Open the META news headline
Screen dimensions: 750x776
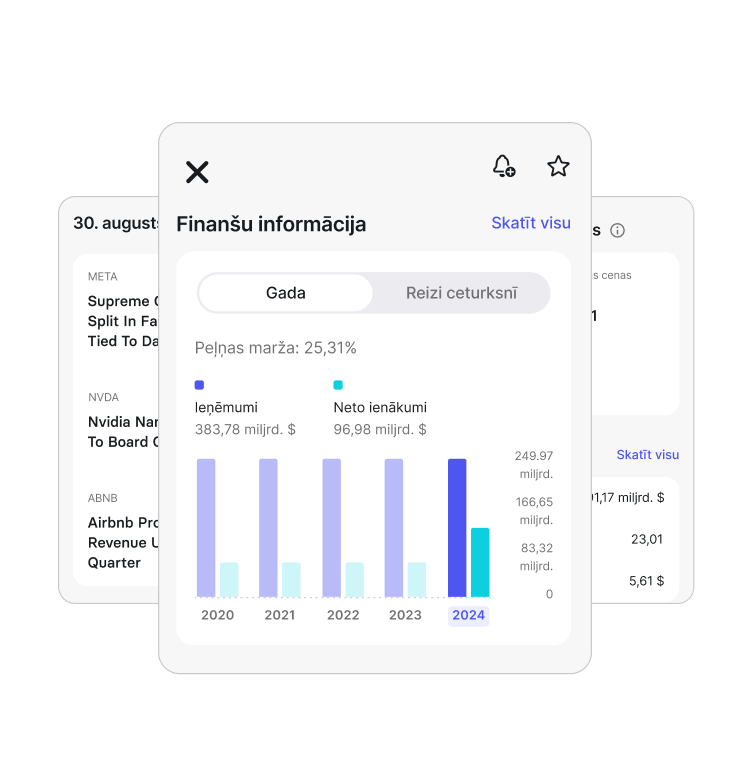point(123,321)
